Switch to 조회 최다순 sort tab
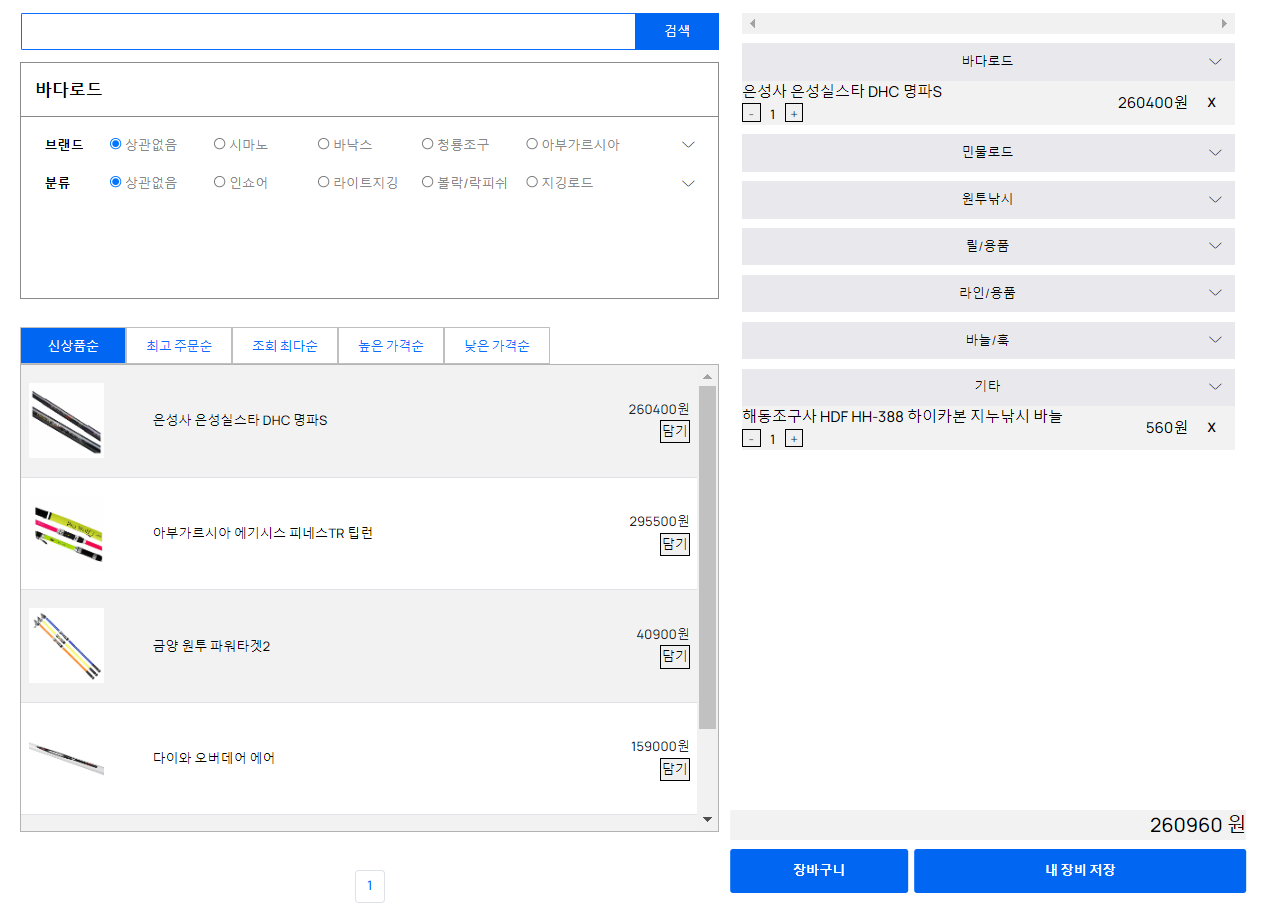 click(285, 346)
